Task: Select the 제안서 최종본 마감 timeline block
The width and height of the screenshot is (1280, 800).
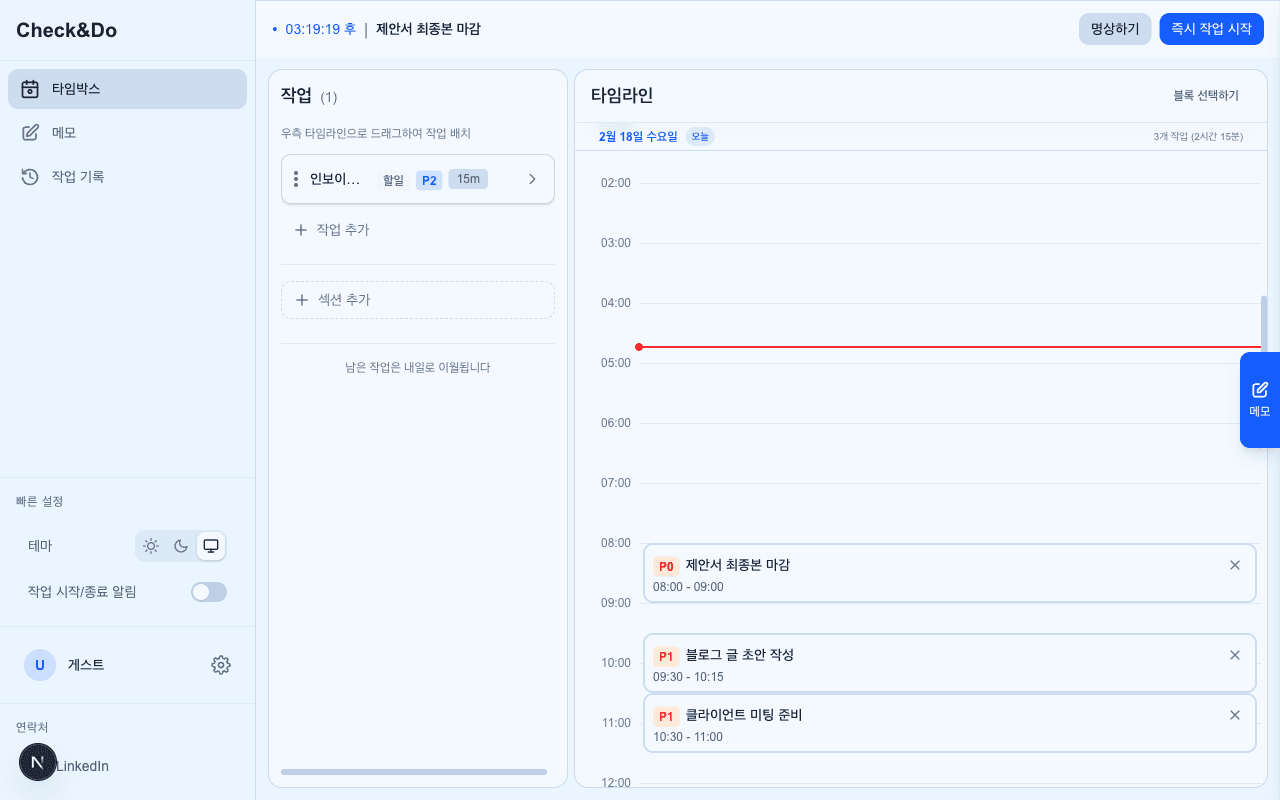Action: coord(949,573)
